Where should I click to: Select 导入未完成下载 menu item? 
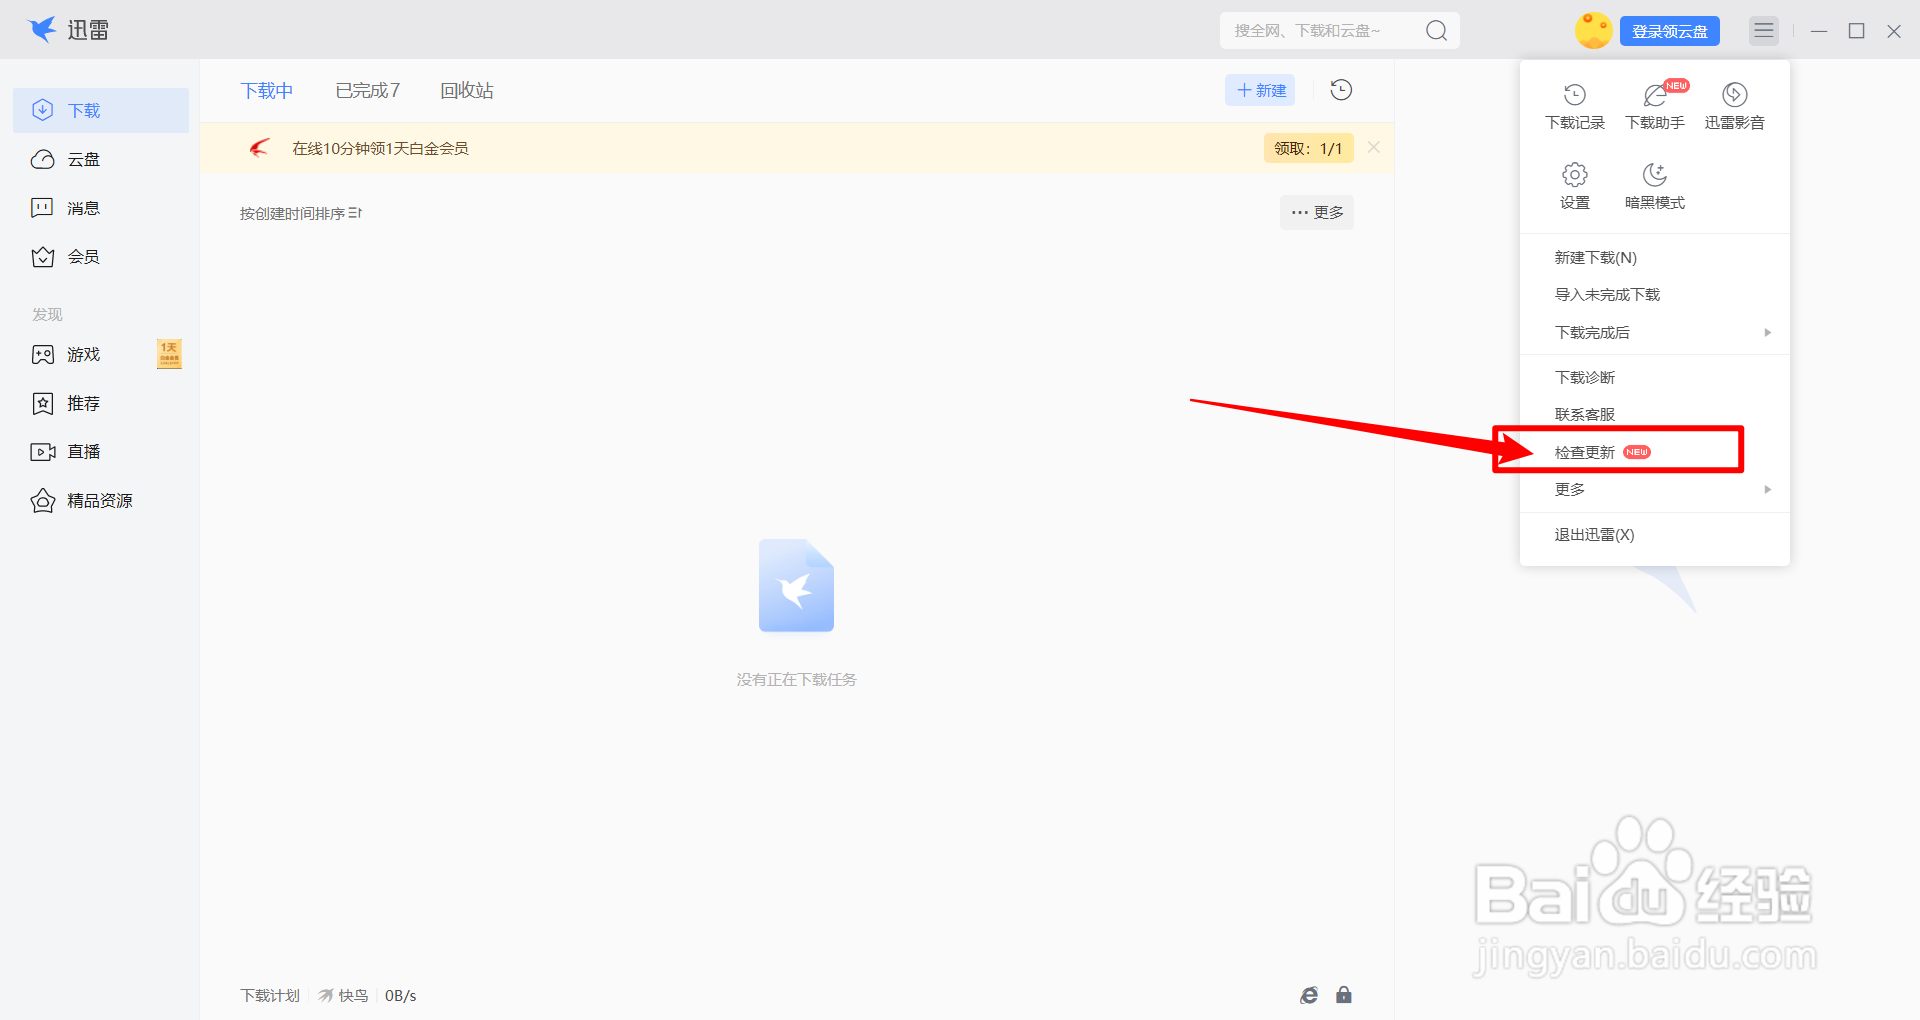click(x=1655, y=295)
